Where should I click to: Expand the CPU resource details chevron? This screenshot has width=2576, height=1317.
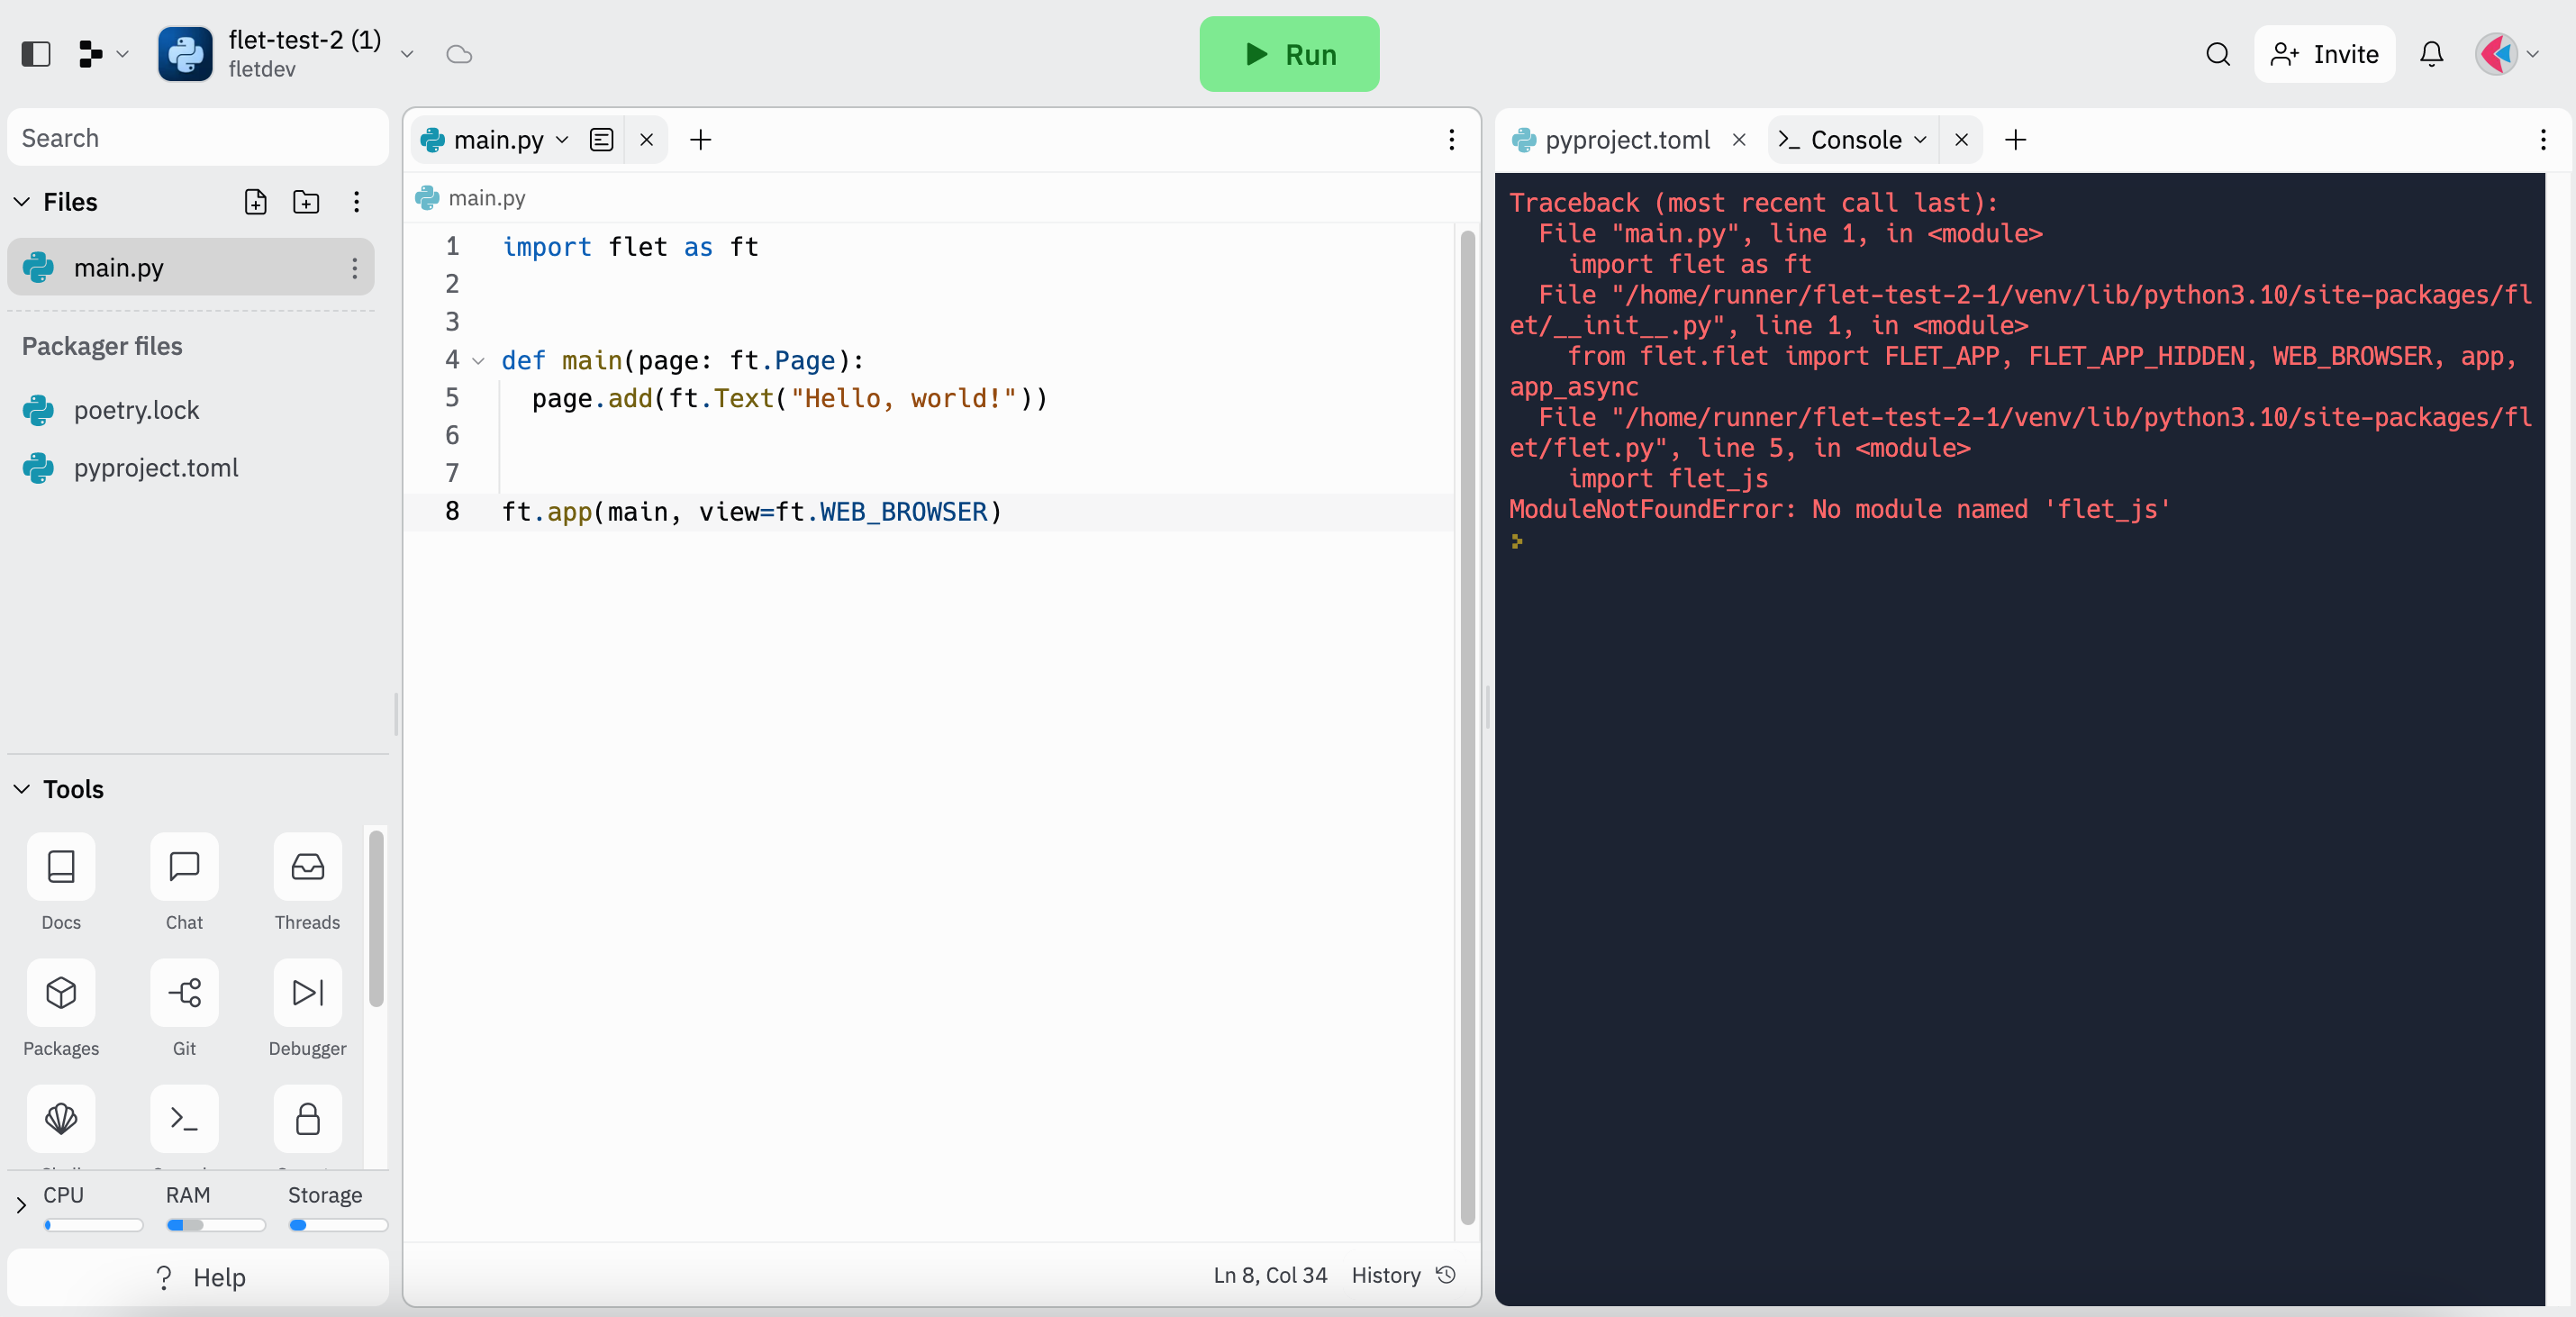pyautogui.click(x=21, y=1204)
